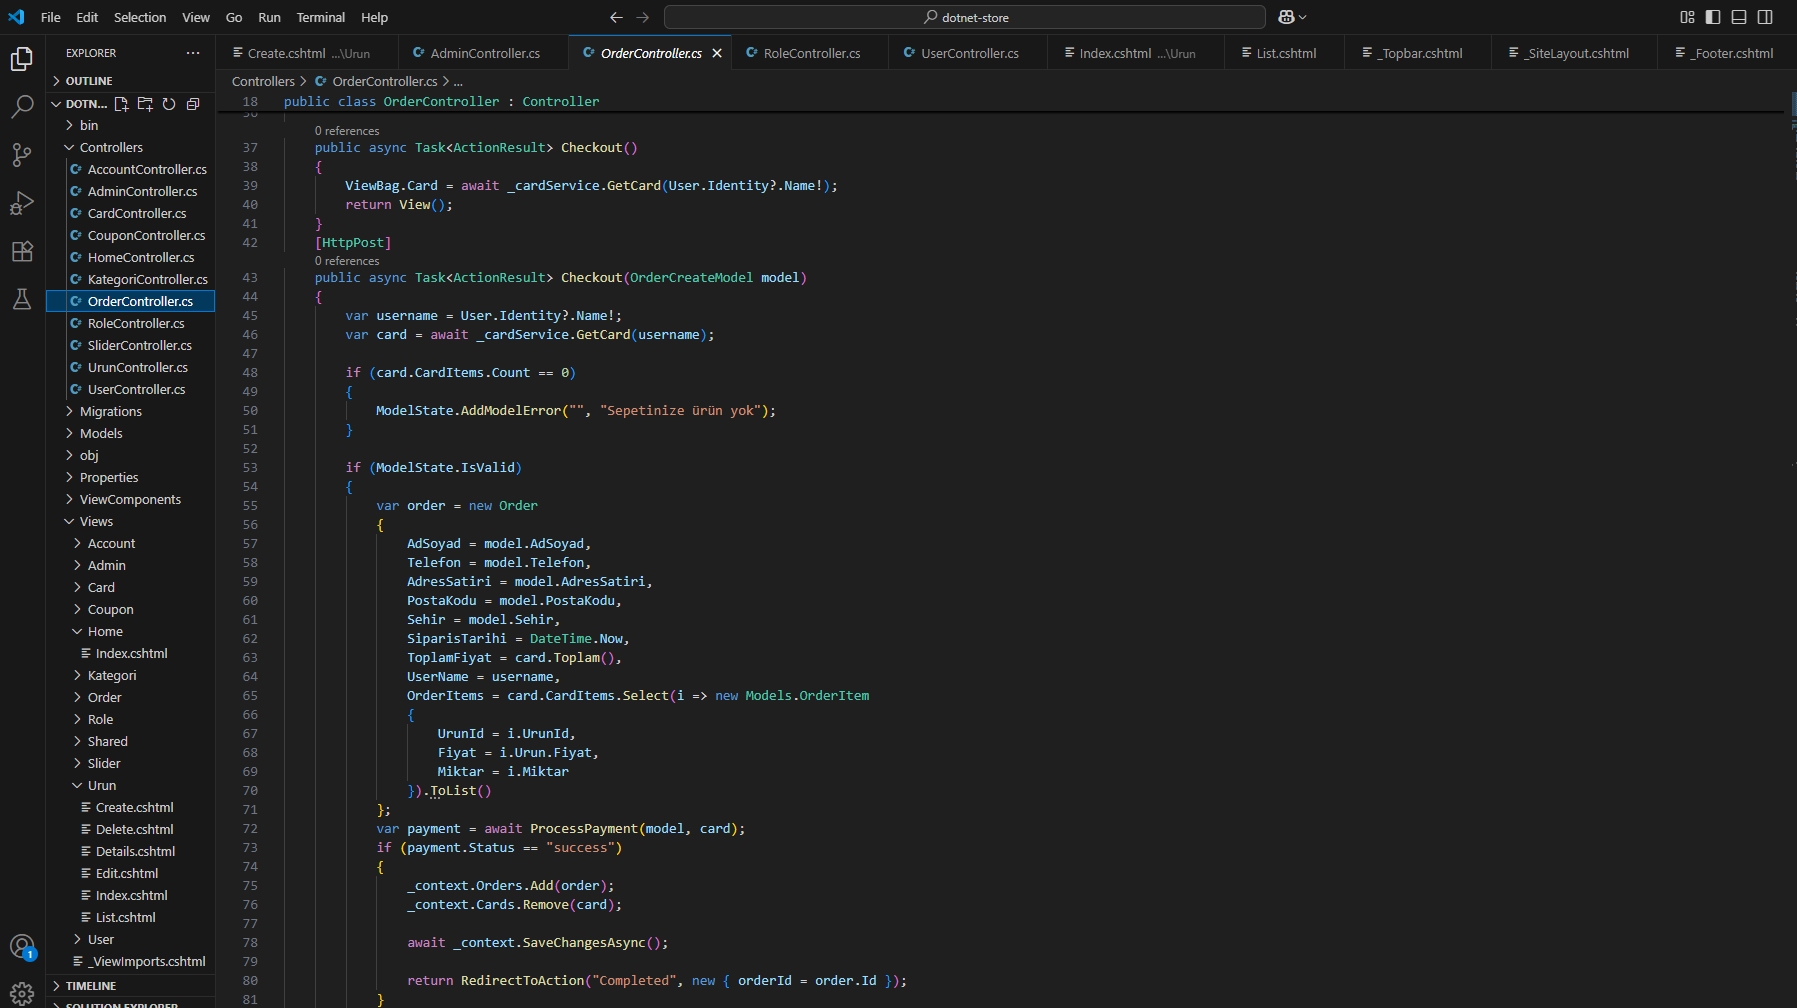Open the Accounts menu icon
1797x1008 pixels.
click(x=22, y=946)
